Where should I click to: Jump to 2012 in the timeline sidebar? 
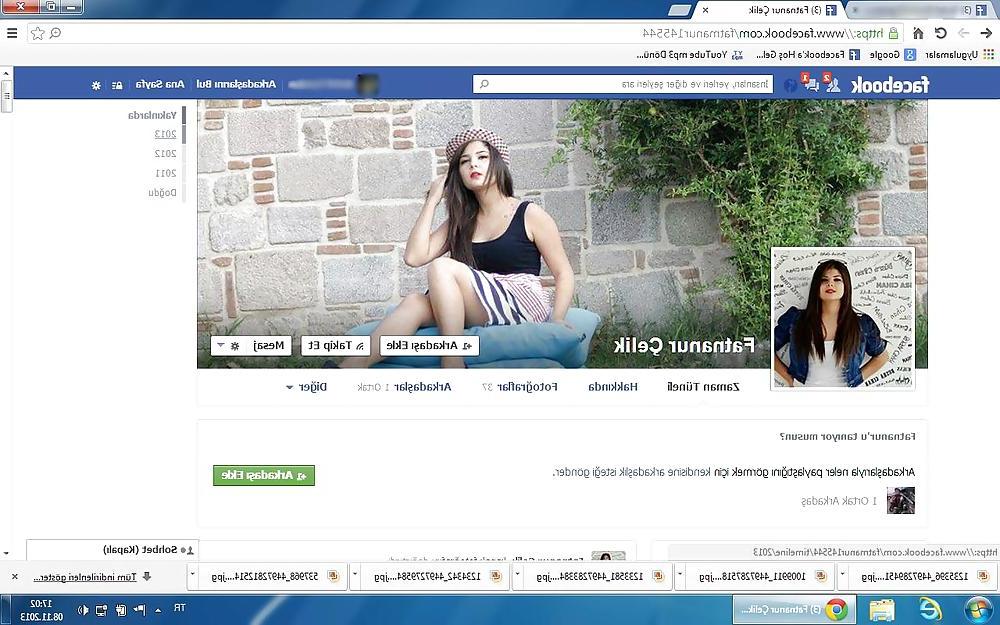(165, 154)
